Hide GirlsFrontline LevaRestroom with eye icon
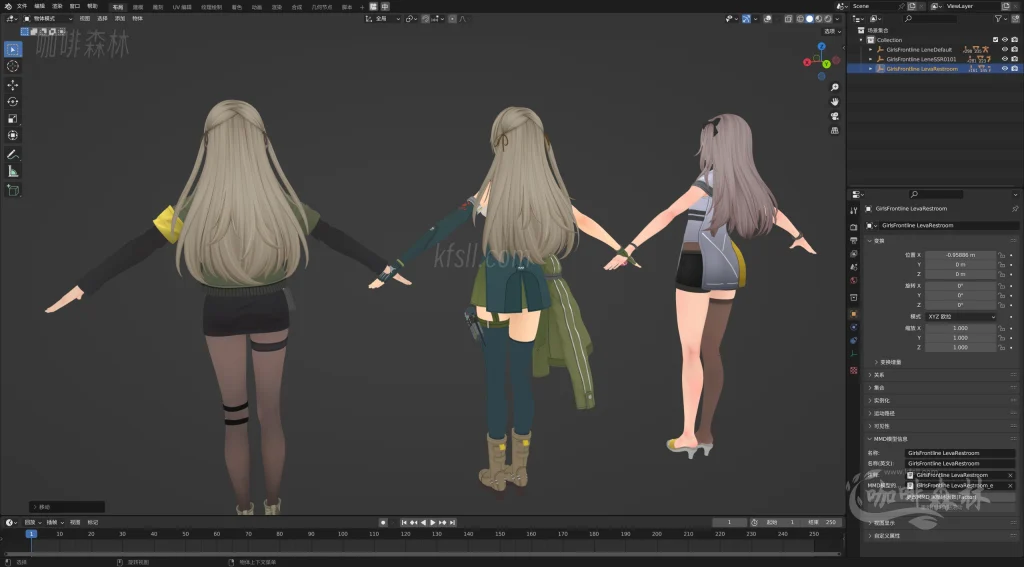The width and height of the screenshot is (1024, 567). point(1005,69)
